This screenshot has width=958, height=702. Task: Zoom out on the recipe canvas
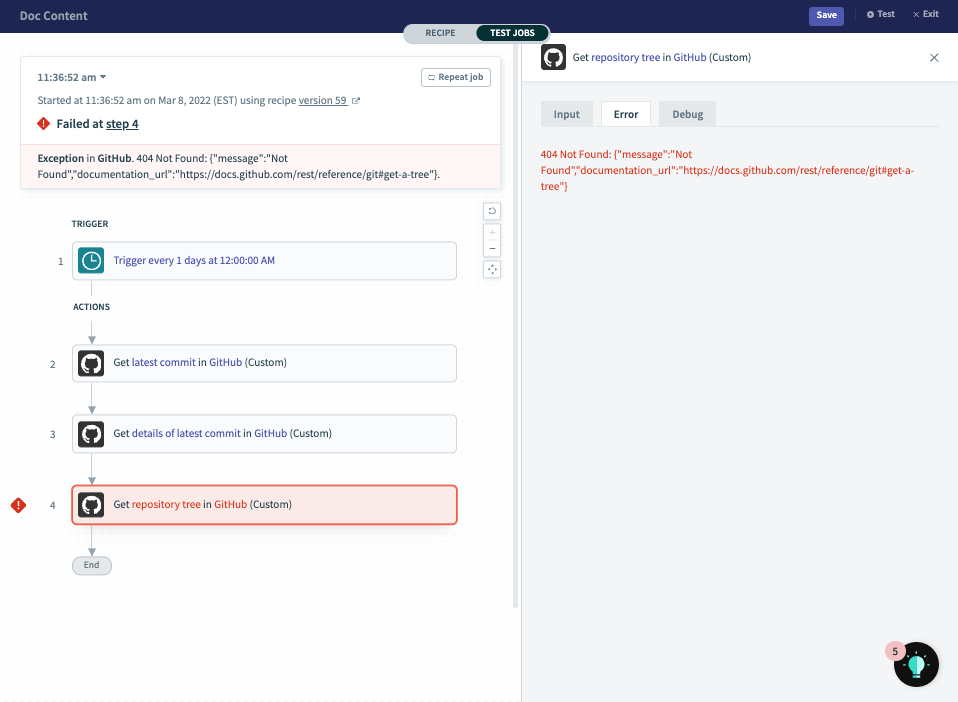tap(491, 247)
